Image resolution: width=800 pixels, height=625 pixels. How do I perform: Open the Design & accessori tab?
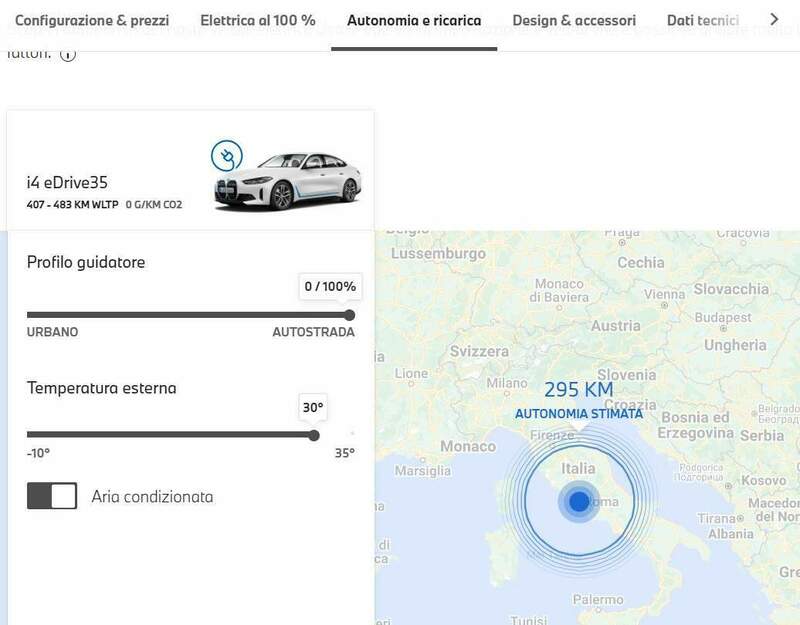pos(574,20)
